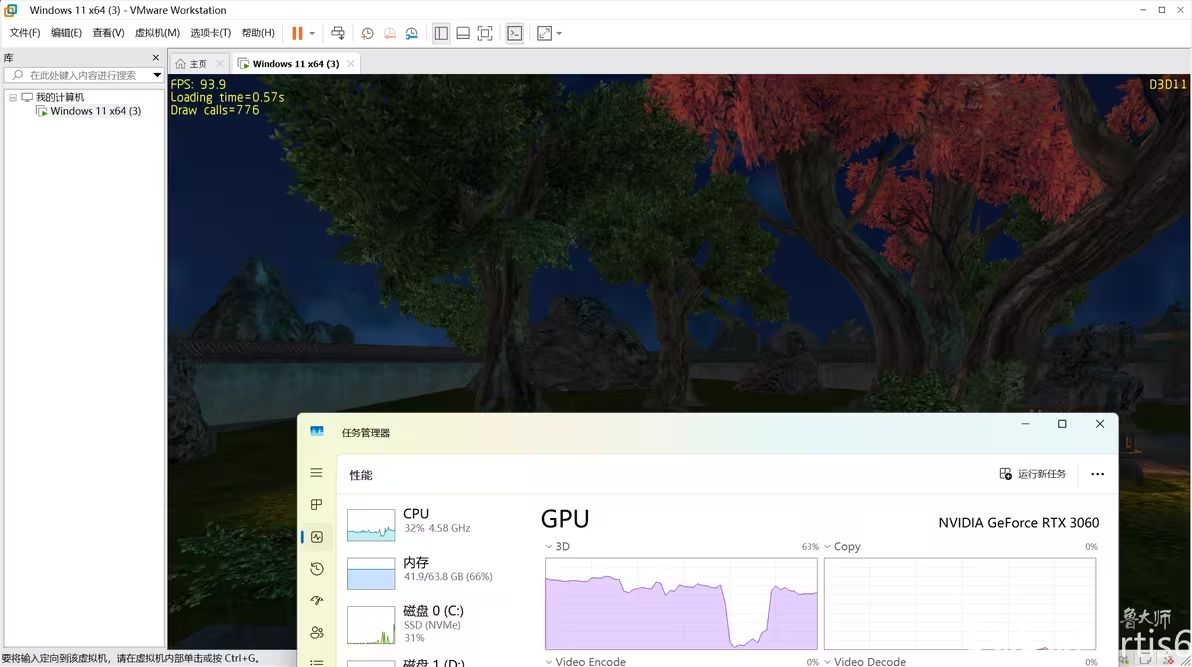This screenshot has height=667, width=1192.
Task: Open the Task Manager startup apps icon
Action: pyautogui.click(x=317, y=601)
